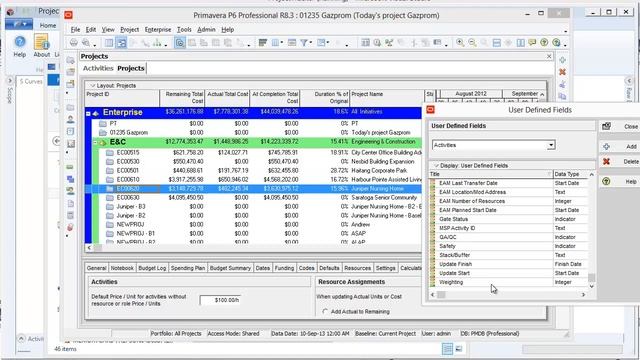
Task: Click the About notepad icon in back window
Action: coord(41,42)
